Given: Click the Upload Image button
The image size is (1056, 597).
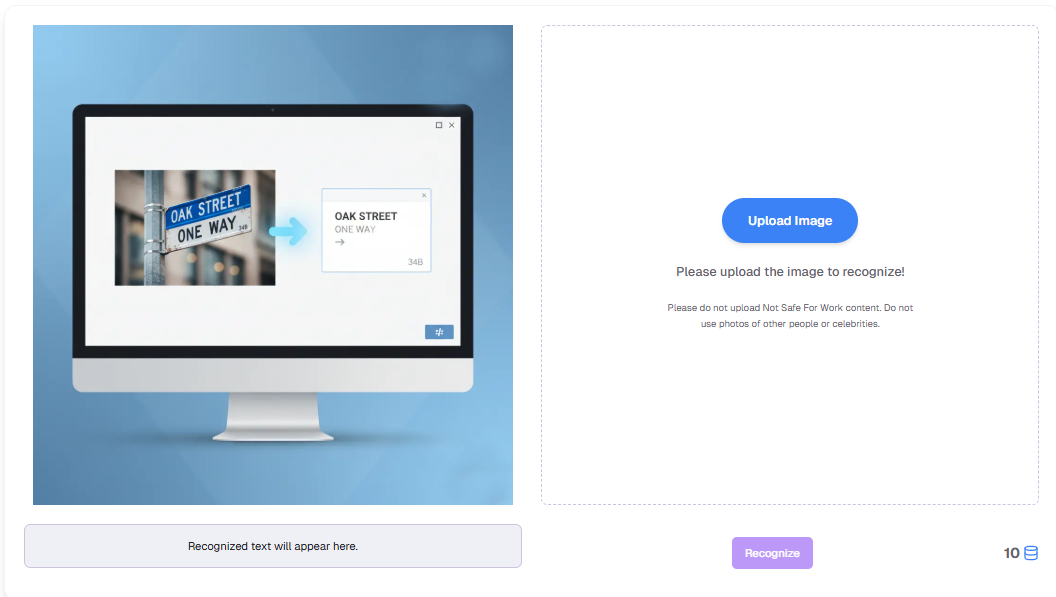Looking at the screenshot, I should (789, 220).
